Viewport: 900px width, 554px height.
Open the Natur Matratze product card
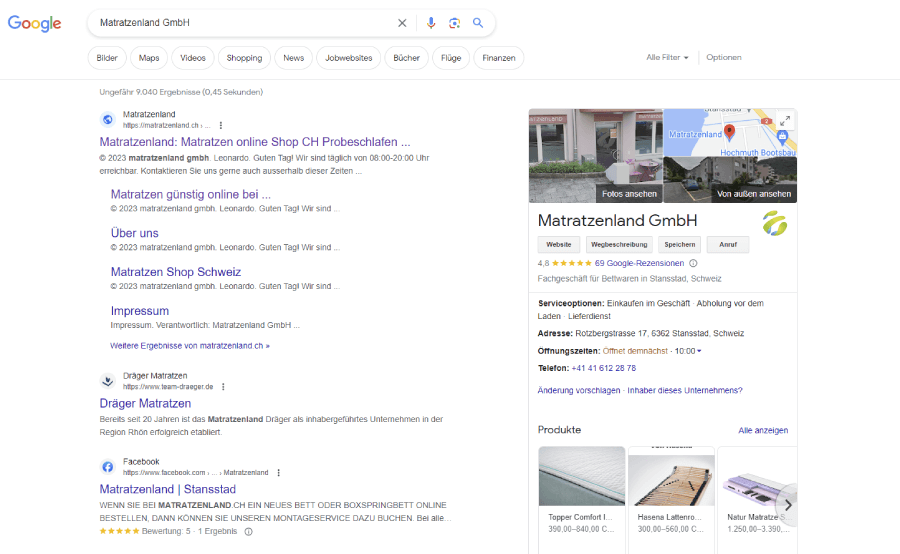click(757, 499)
